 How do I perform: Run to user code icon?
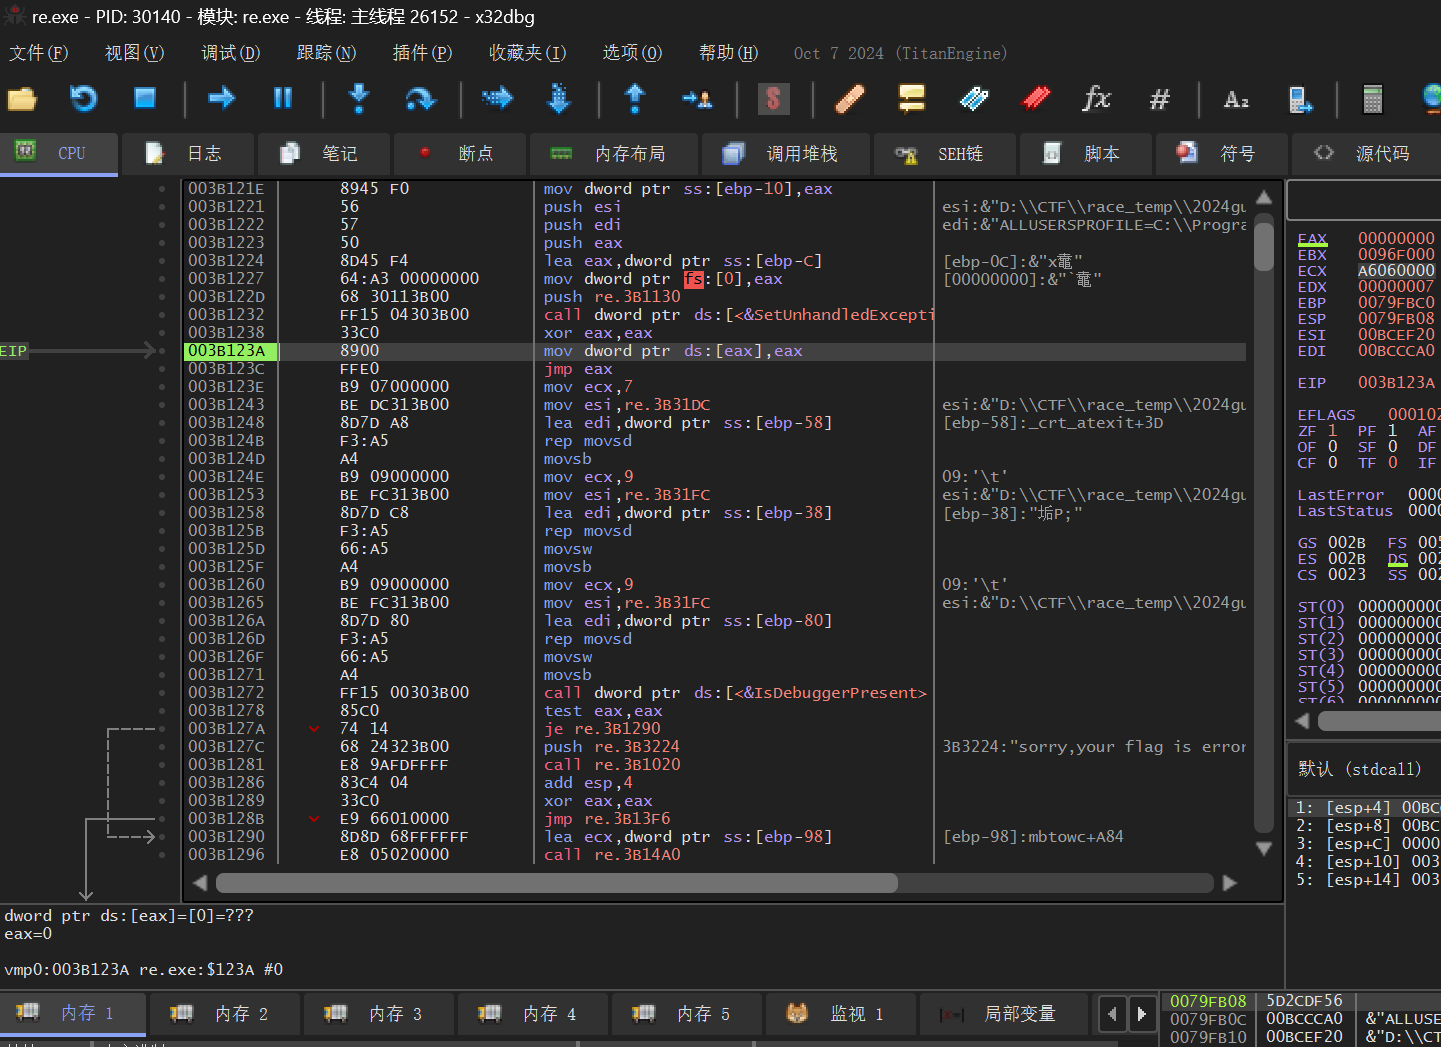[x=697, y=98]
